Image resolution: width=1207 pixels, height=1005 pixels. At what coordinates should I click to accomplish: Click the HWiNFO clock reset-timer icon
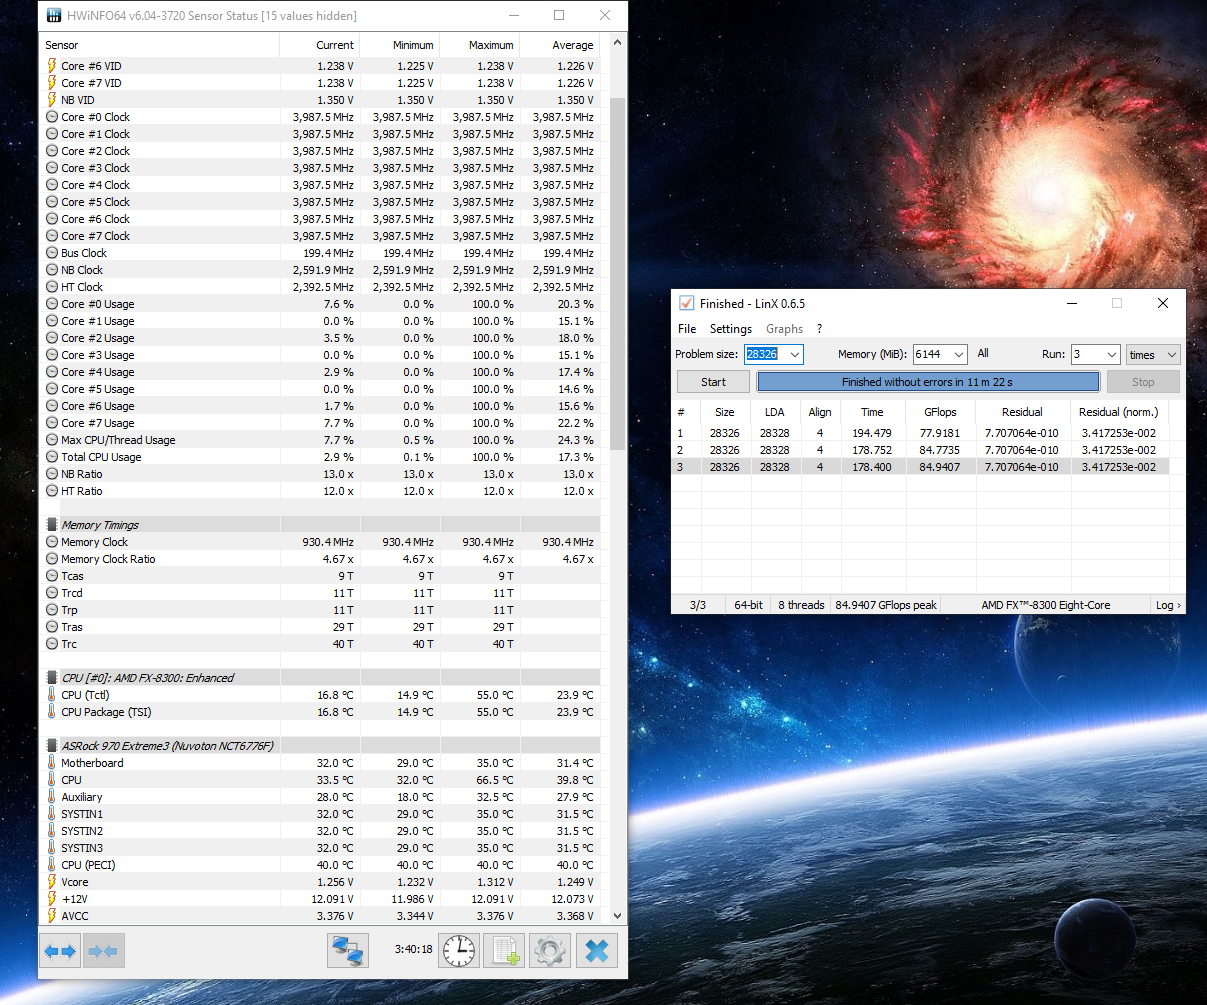click(x=459, y=950)
